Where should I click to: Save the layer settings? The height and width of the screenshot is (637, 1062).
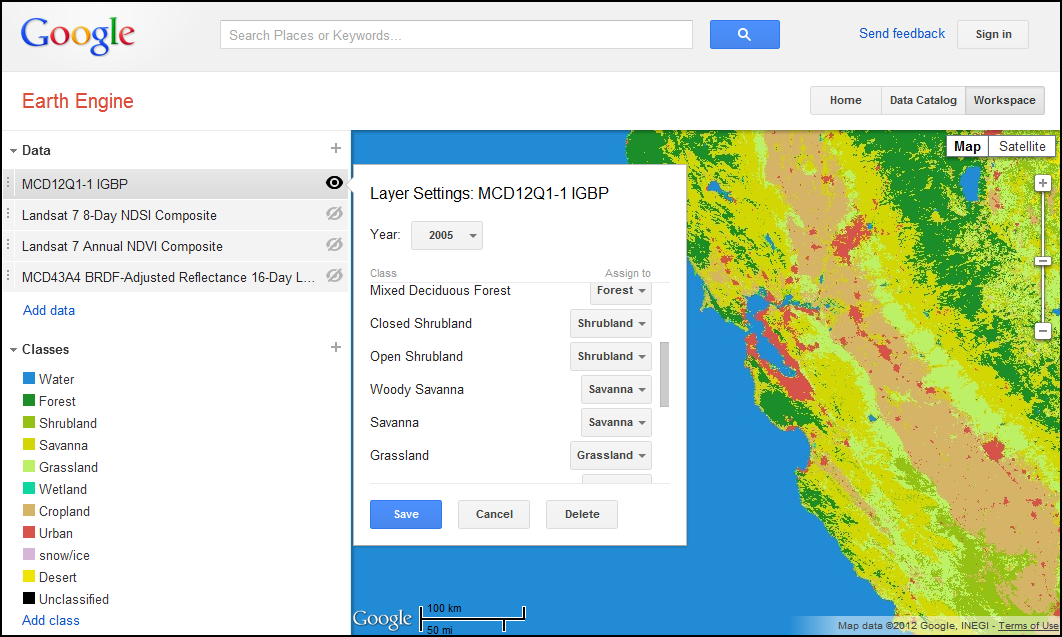406,514
